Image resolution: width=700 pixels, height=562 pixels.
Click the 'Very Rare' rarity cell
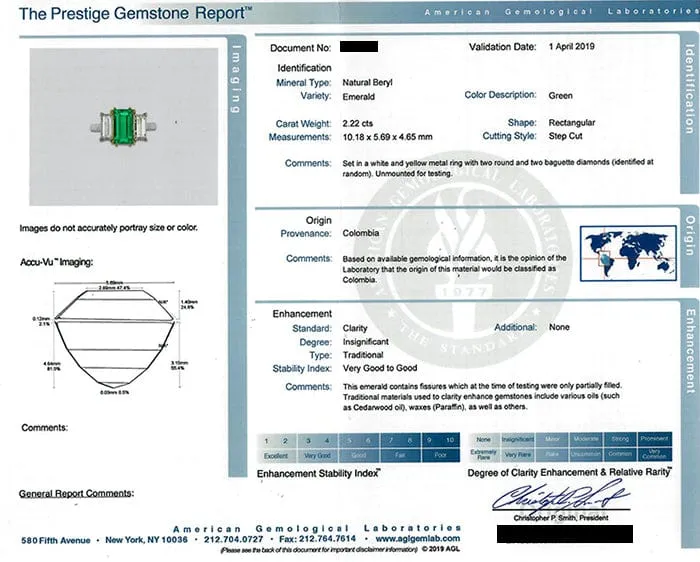click(518, 454)
